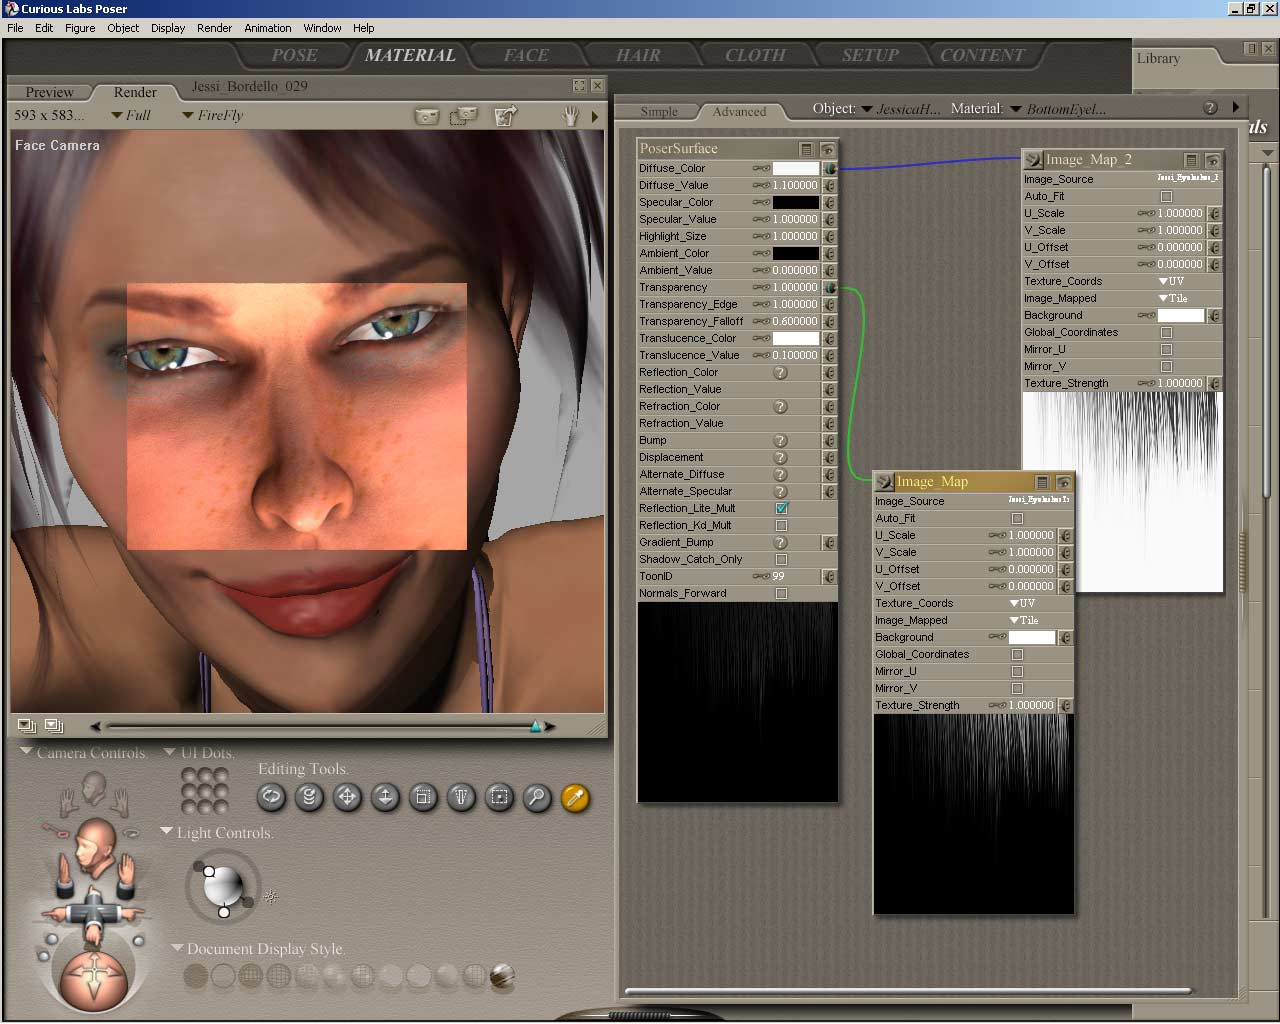Activate the yellow eyedropper tool
The height and width of the screenshot is (1024, 1280).
click(x=575, y=797)
